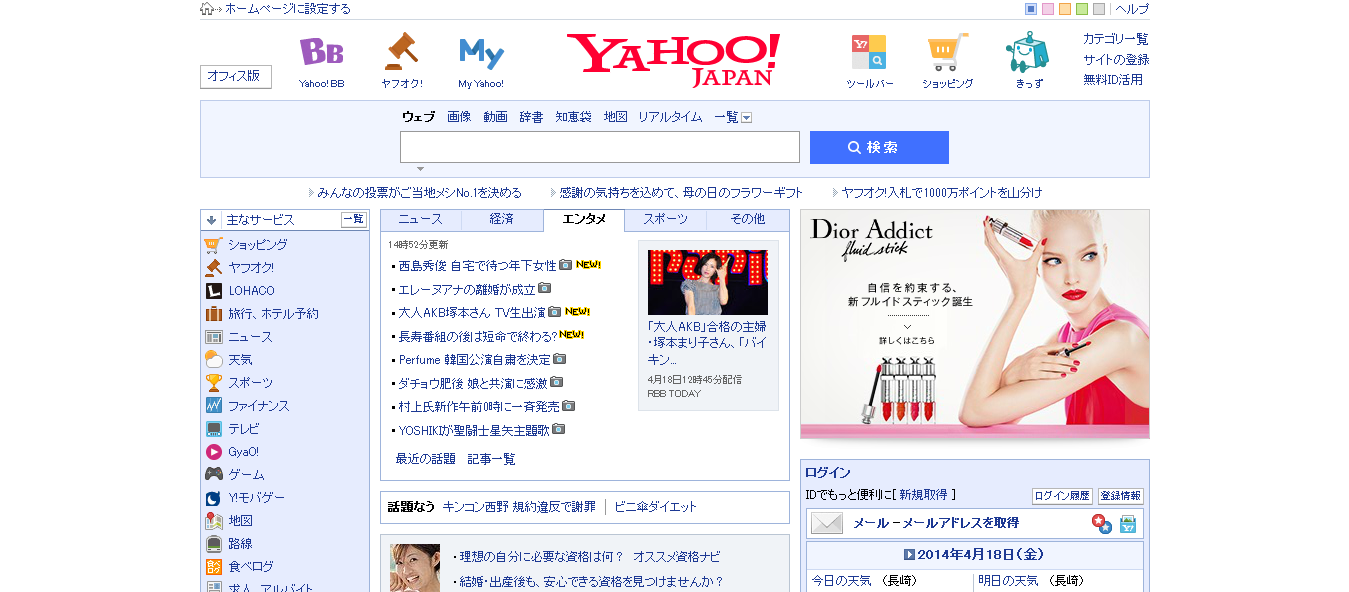Collapse the 主なサービス arrow icon
The width and height of the screenshot is (1349, 592).
point(211,220)
